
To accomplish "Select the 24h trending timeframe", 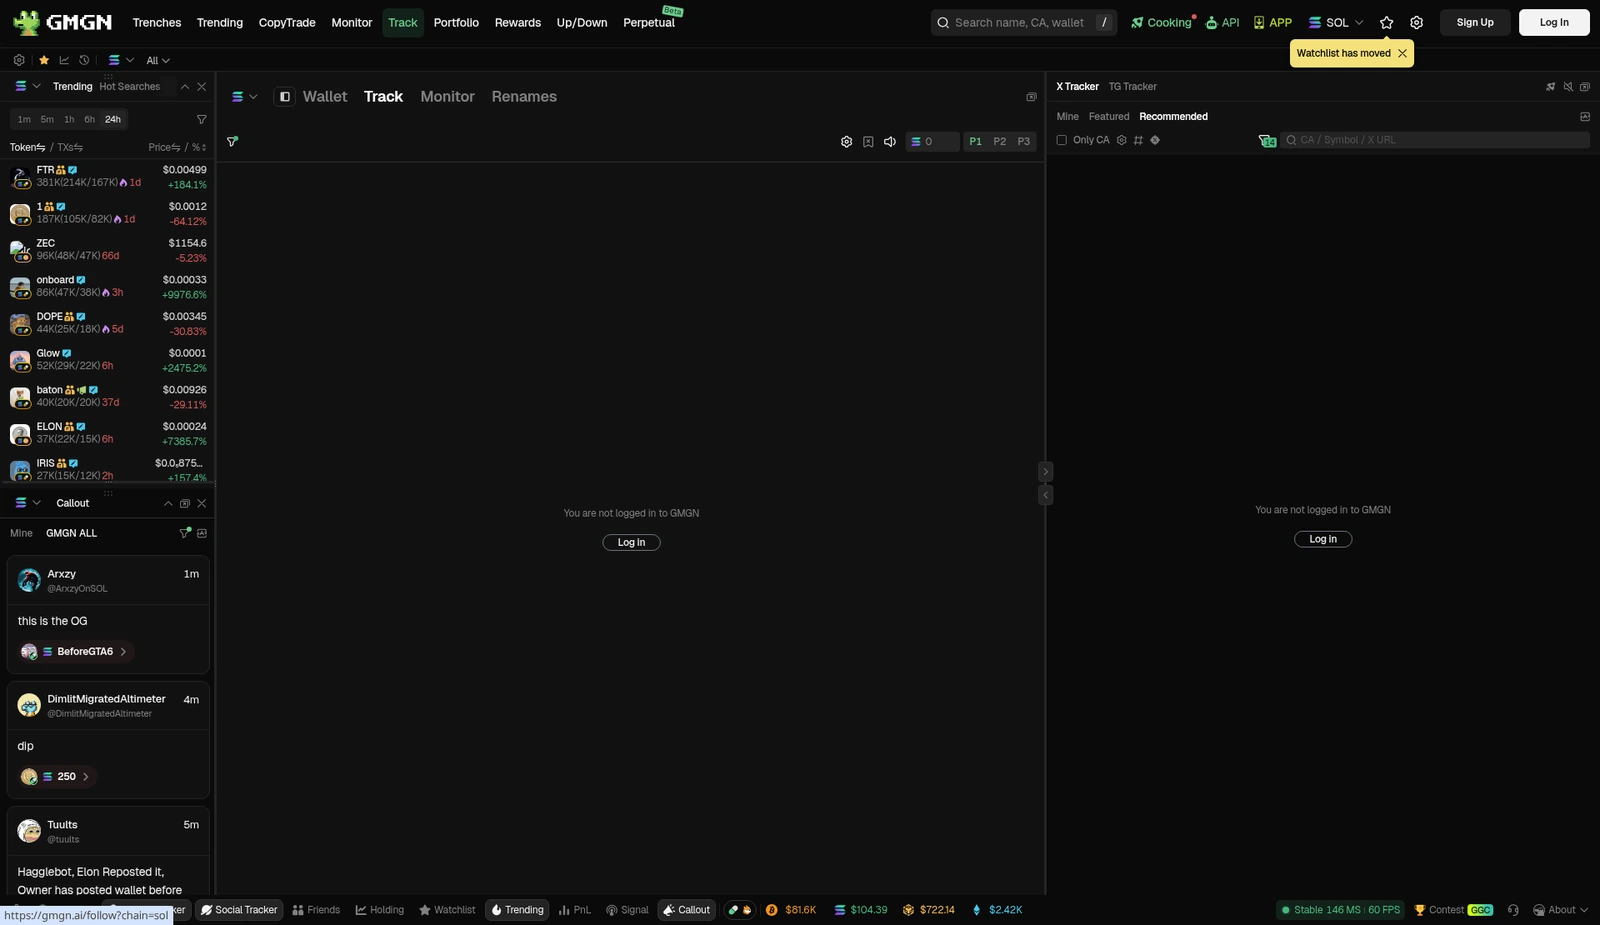I will coord(113,119).
